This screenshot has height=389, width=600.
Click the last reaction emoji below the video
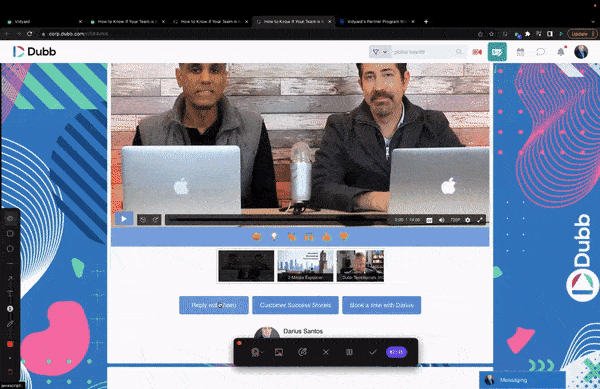click(344, 237)
